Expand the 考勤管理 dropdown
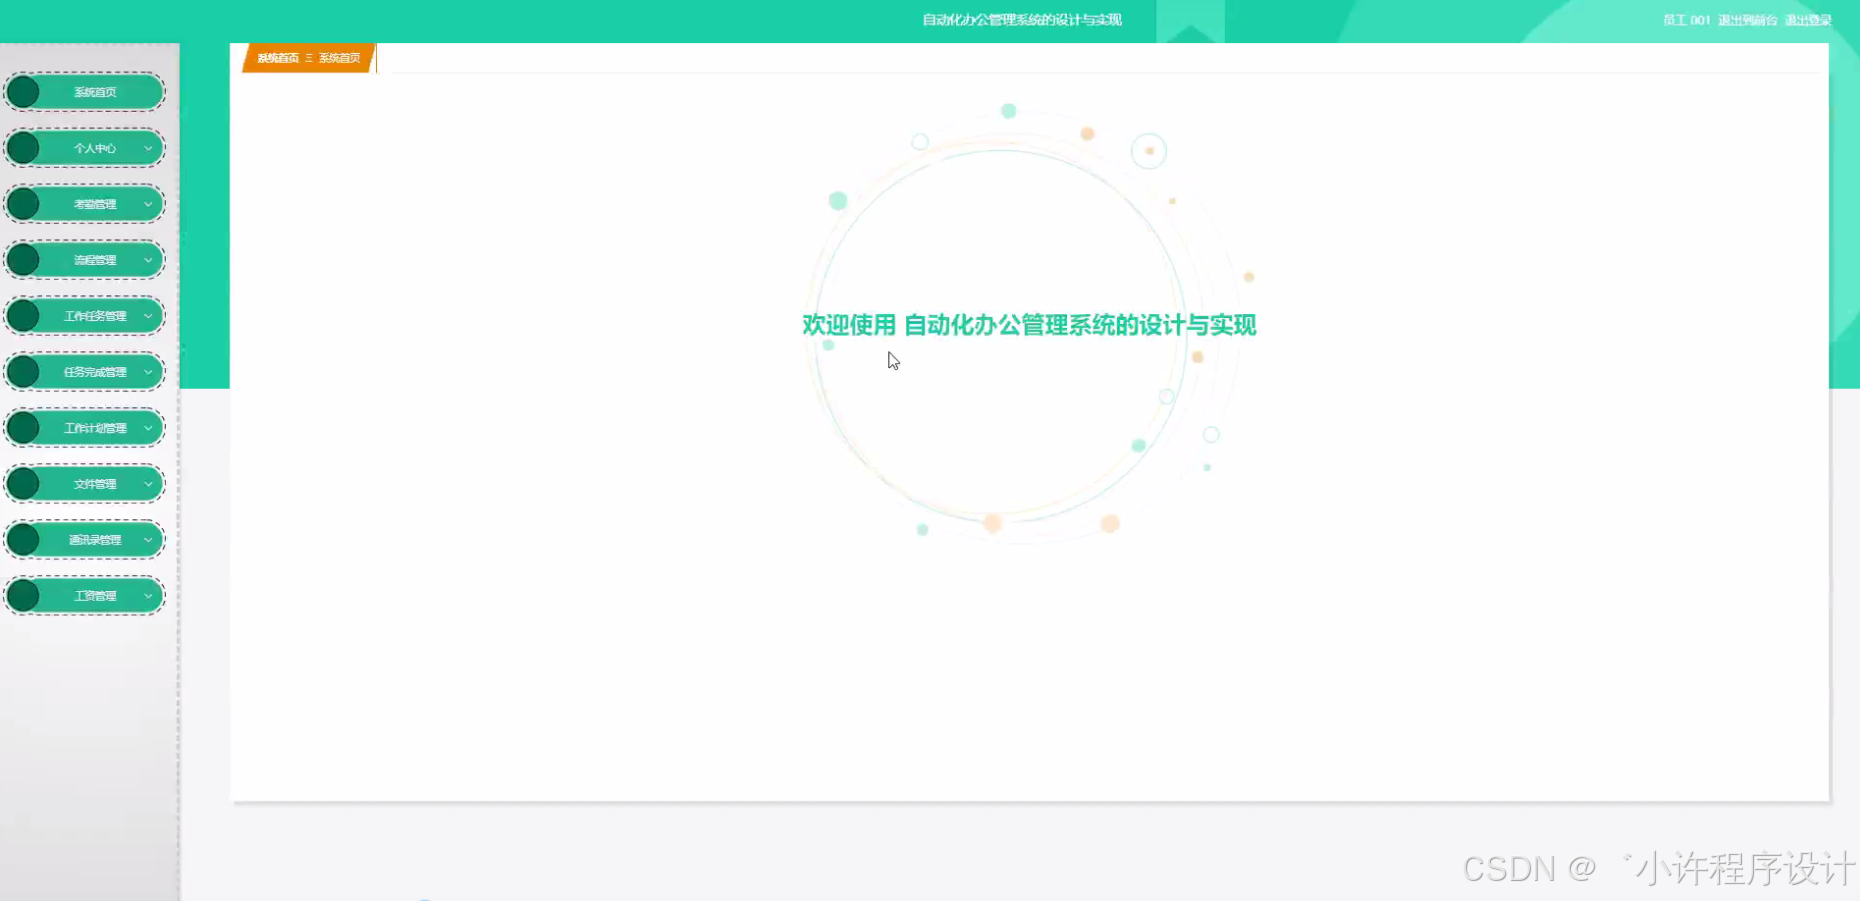 point(148,203)
